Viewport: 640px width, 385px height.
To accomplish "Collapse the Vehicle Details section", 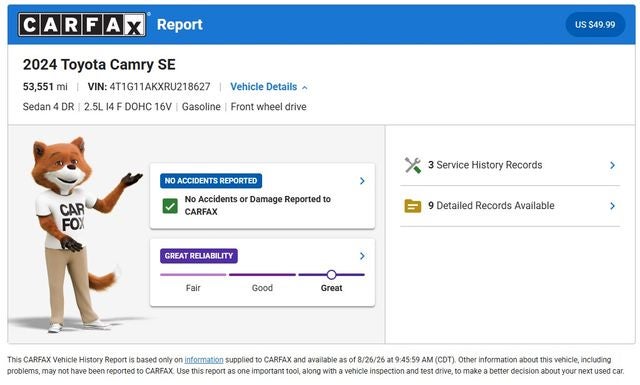I will click(269, 87).
